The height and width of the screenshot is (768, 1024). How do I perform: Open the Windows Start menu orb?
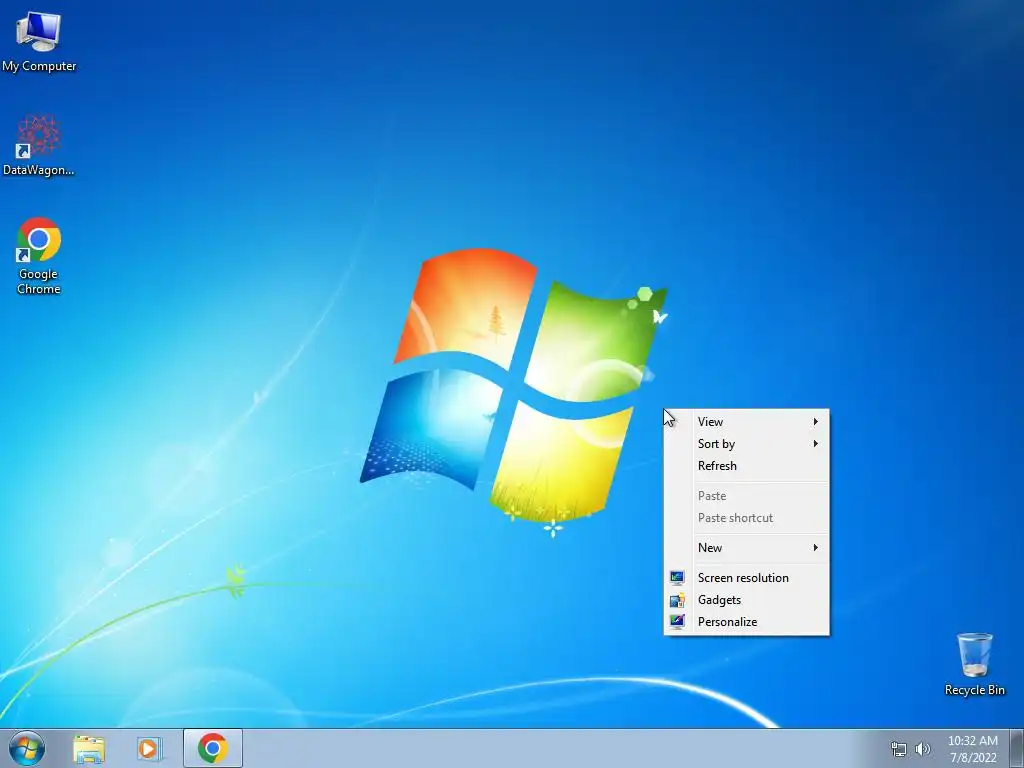(27, 748)
